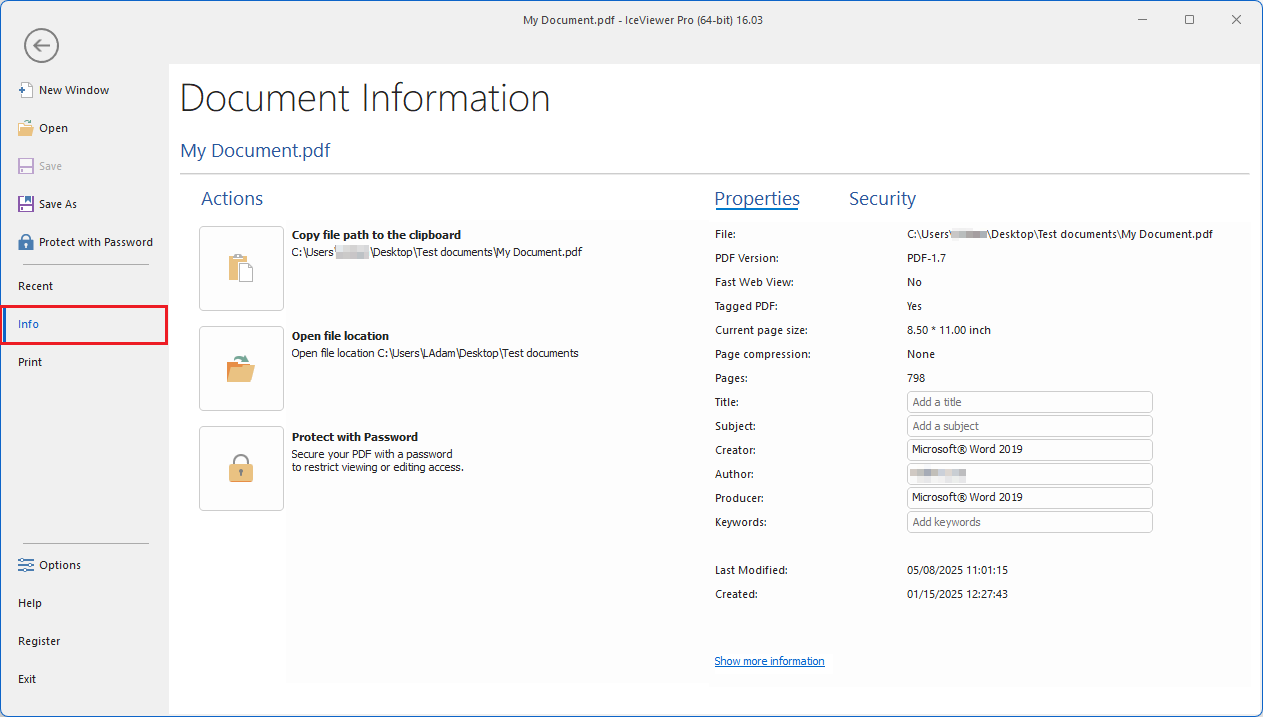Click the padlock Protect with Password tile
The image size is (1263, 717).
[x=241, y=469]
